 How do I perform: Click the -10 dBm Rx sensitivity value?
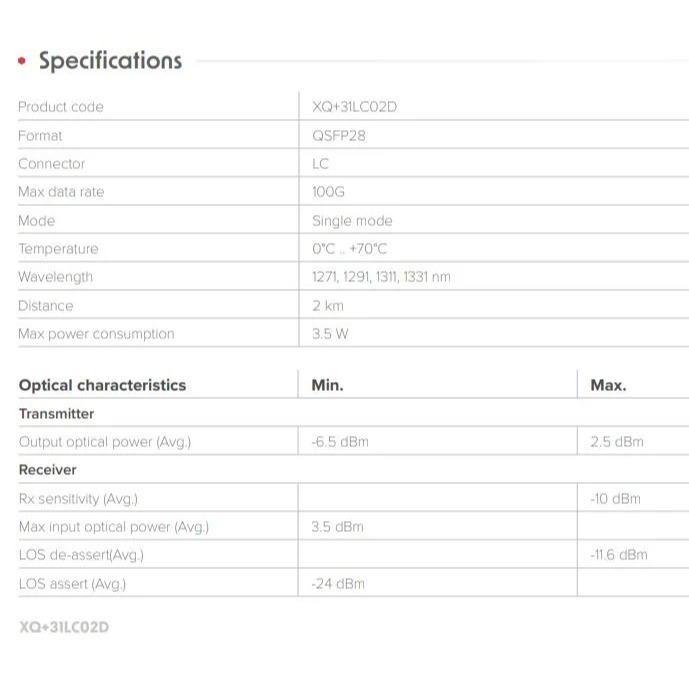pyautogui.click(x=615, y=498)
